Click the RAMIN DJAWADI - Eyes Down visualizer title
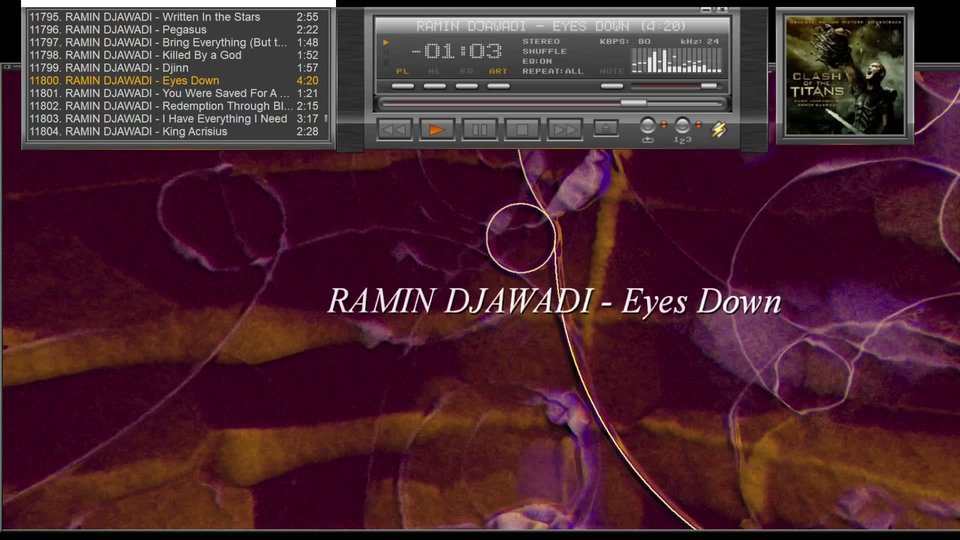 pos(554,301)
